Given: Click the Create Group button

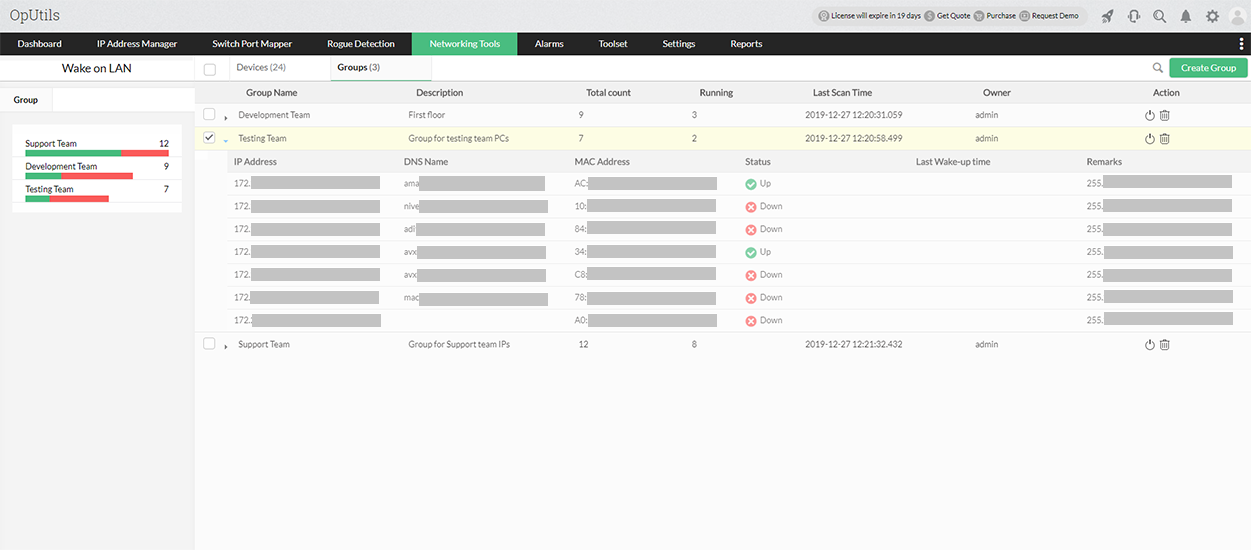Looking at the screenshot, I should (x=1208, y=68).
